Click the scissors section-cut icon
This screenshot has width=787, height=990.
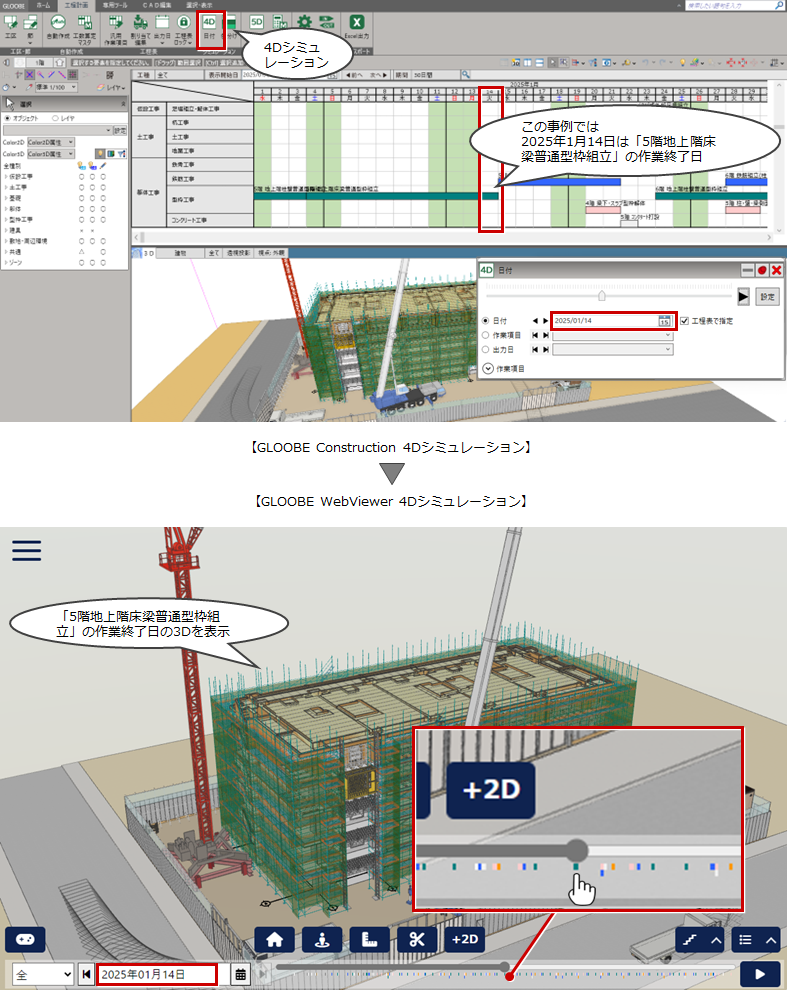417,939
